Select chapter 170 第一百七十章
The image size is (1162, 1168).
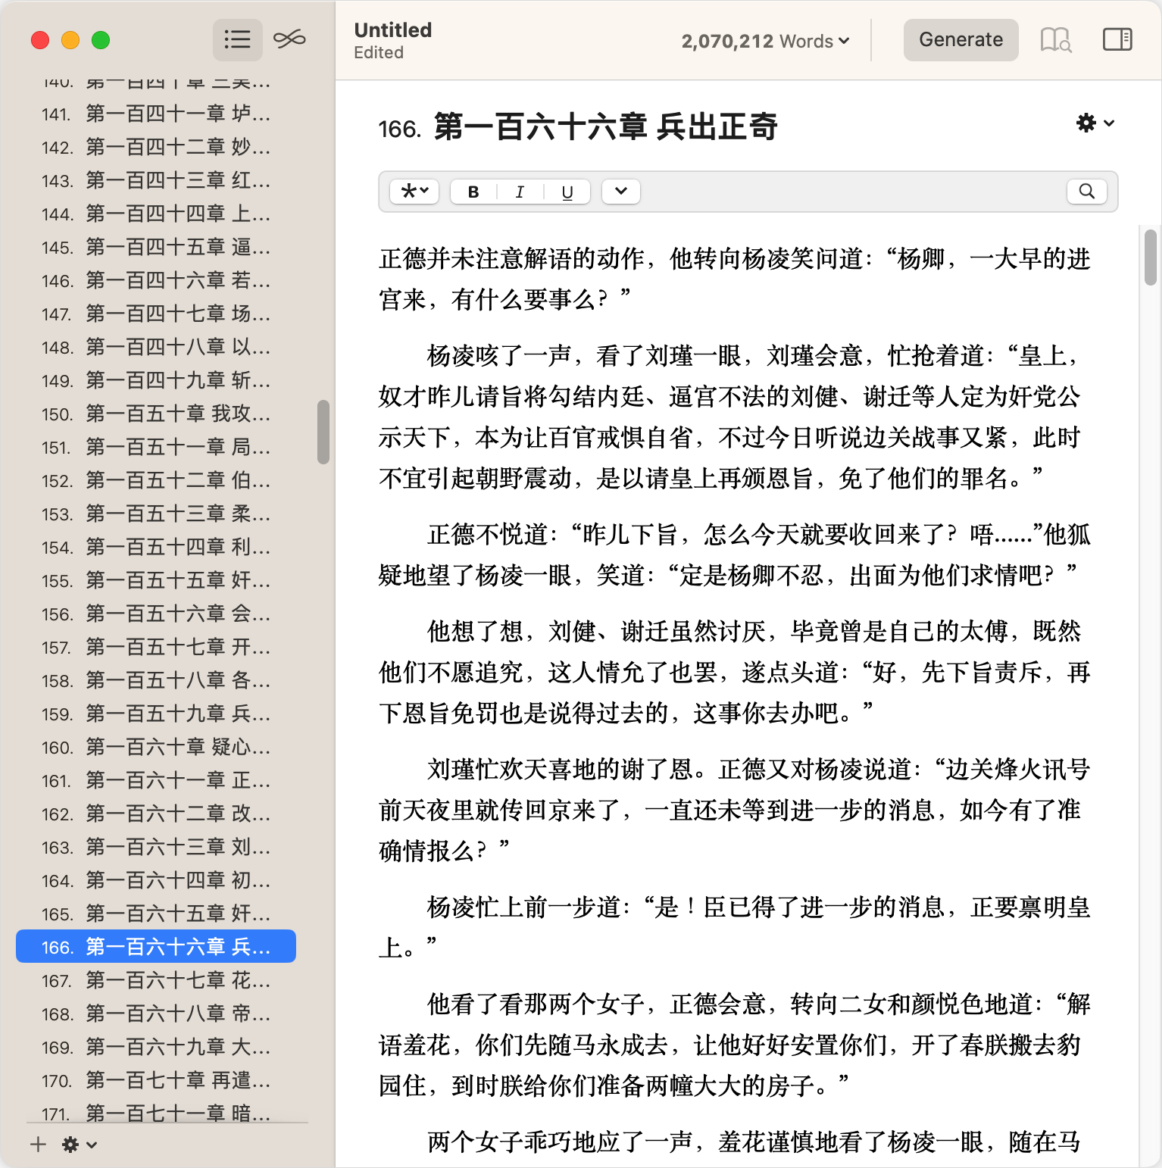pos(156,1081)
